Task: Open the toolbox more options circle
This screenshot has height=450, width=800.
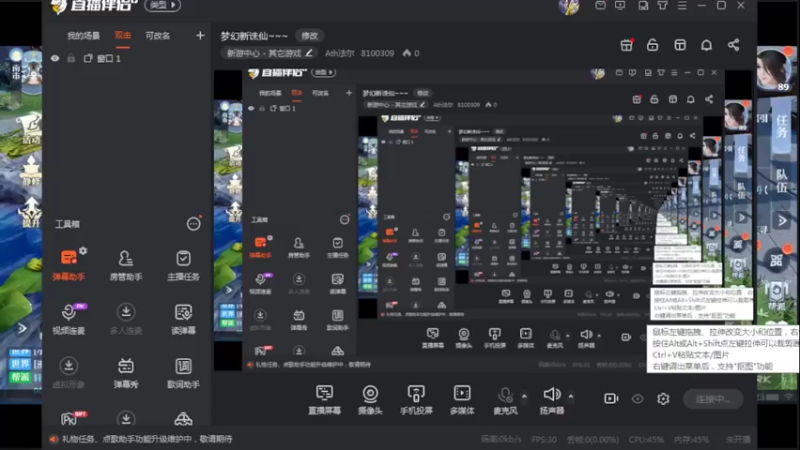Action: (193, 223)
